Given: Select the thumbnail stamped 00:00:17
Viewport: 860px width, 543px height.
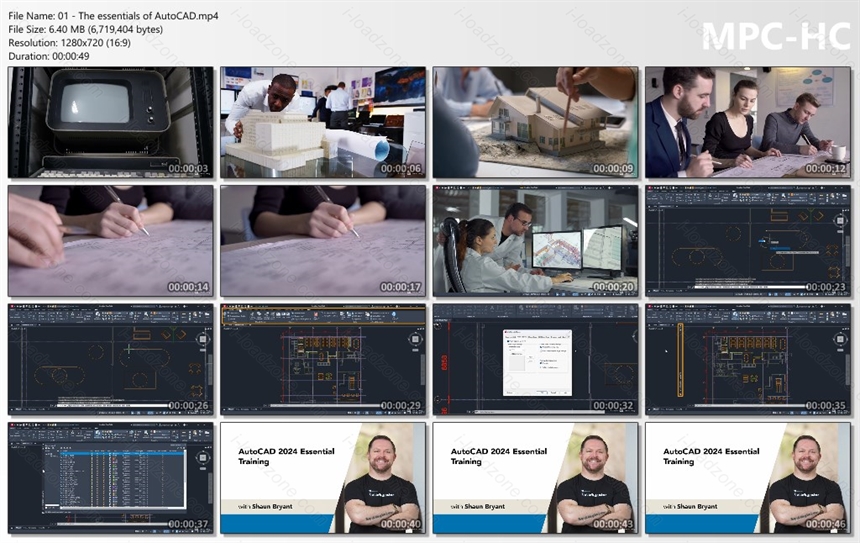Looking at the screenshot, I should pos(323,241).
